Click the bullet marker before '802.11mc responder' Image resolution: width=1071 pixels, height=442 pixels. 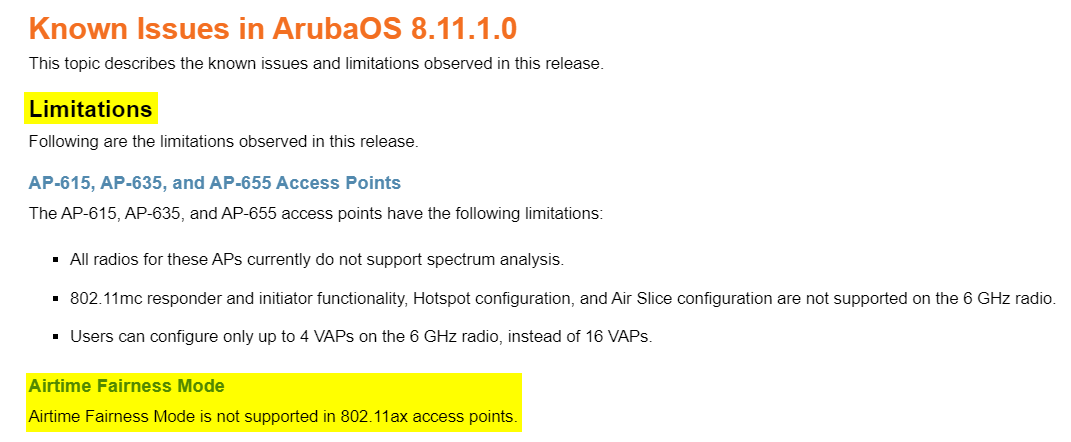pos(56,298)
